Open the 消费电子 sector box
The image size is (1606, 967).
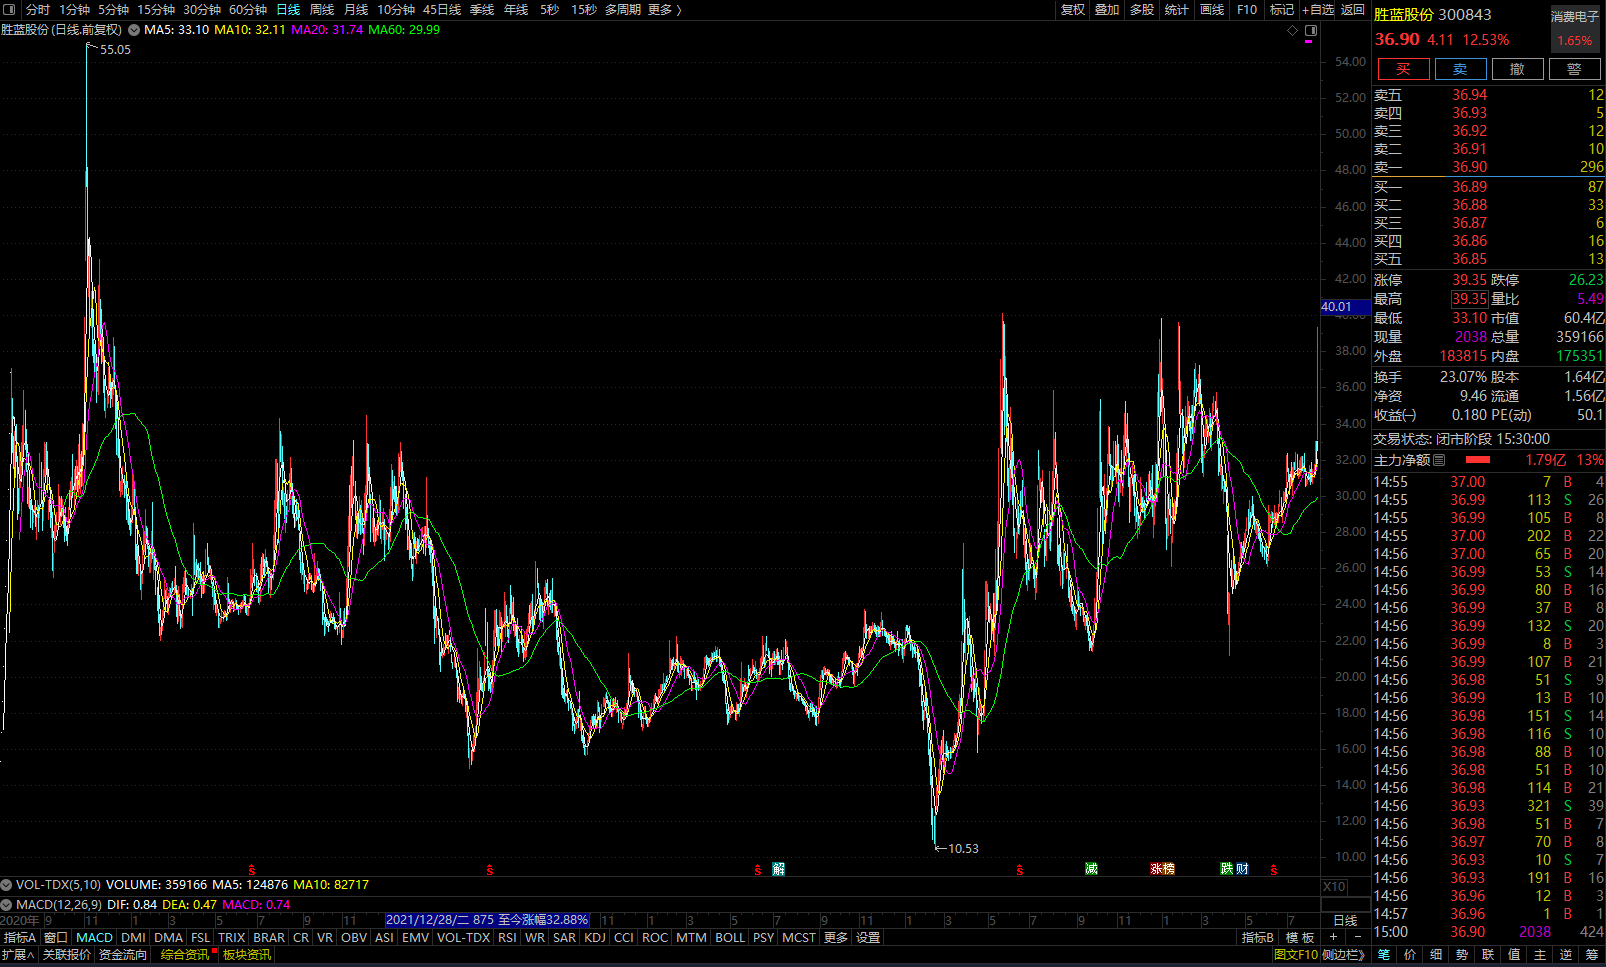click(x=1575, y=29)
